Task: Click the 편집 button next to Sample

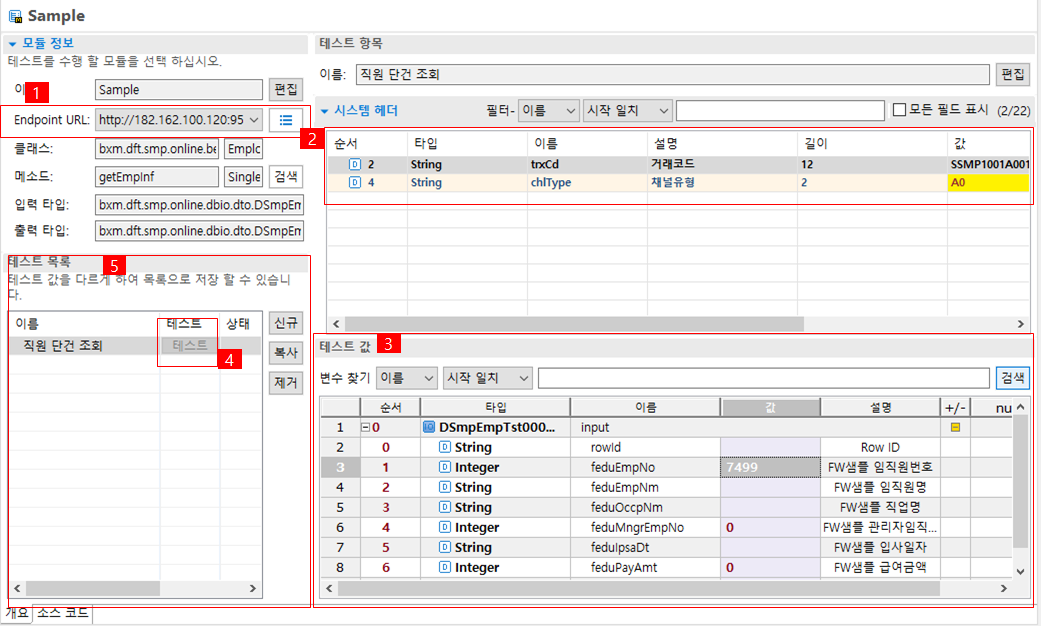Action: pyautogui.click(x=284, y=89)
